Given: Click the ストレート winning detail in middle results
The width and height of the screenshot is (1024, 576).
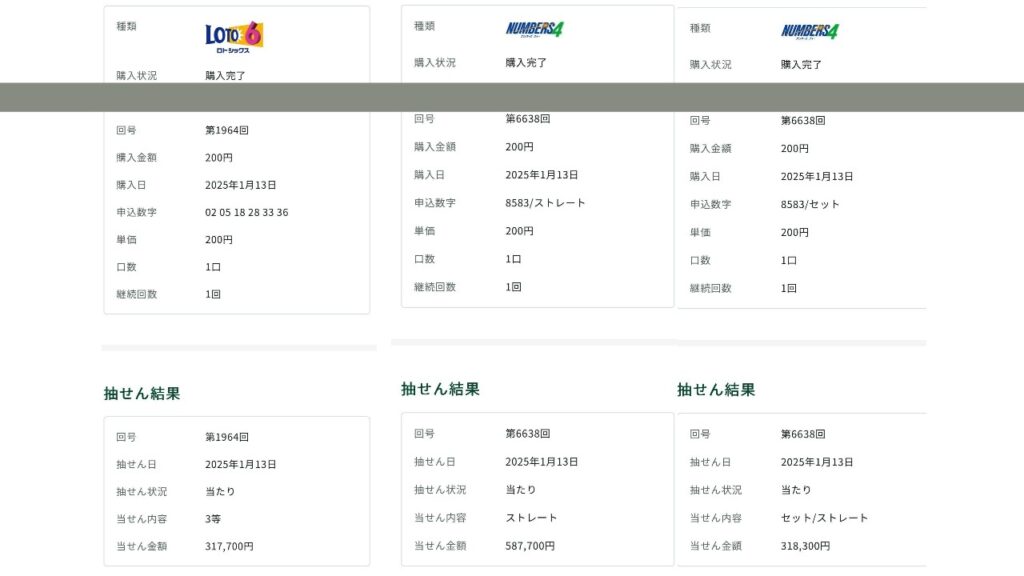Looking at the screenshot, I should [x=531, y=518].
